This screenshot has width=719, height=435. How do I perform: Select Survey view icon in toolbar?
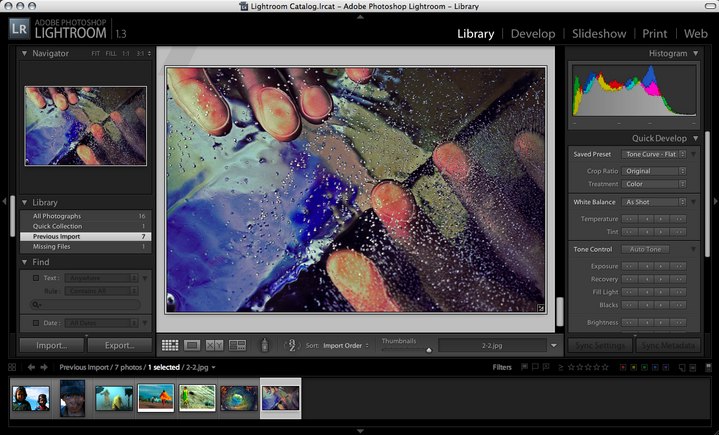237,345
